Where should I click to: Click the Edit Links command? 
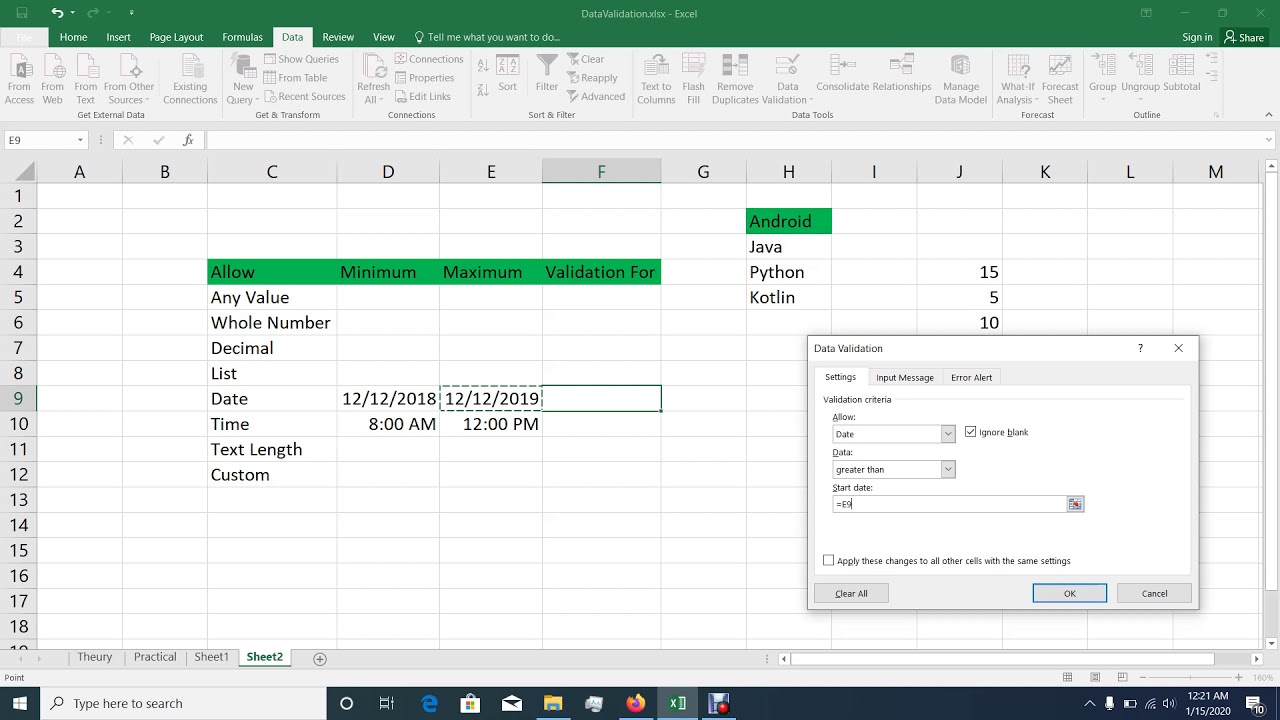click(422, 97)
